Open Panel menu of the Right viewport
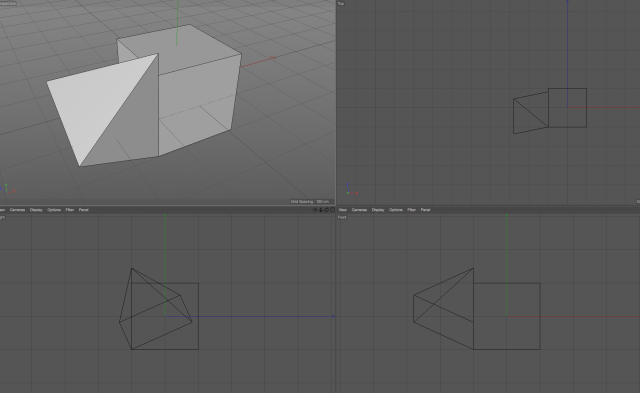 click(83, 210)
